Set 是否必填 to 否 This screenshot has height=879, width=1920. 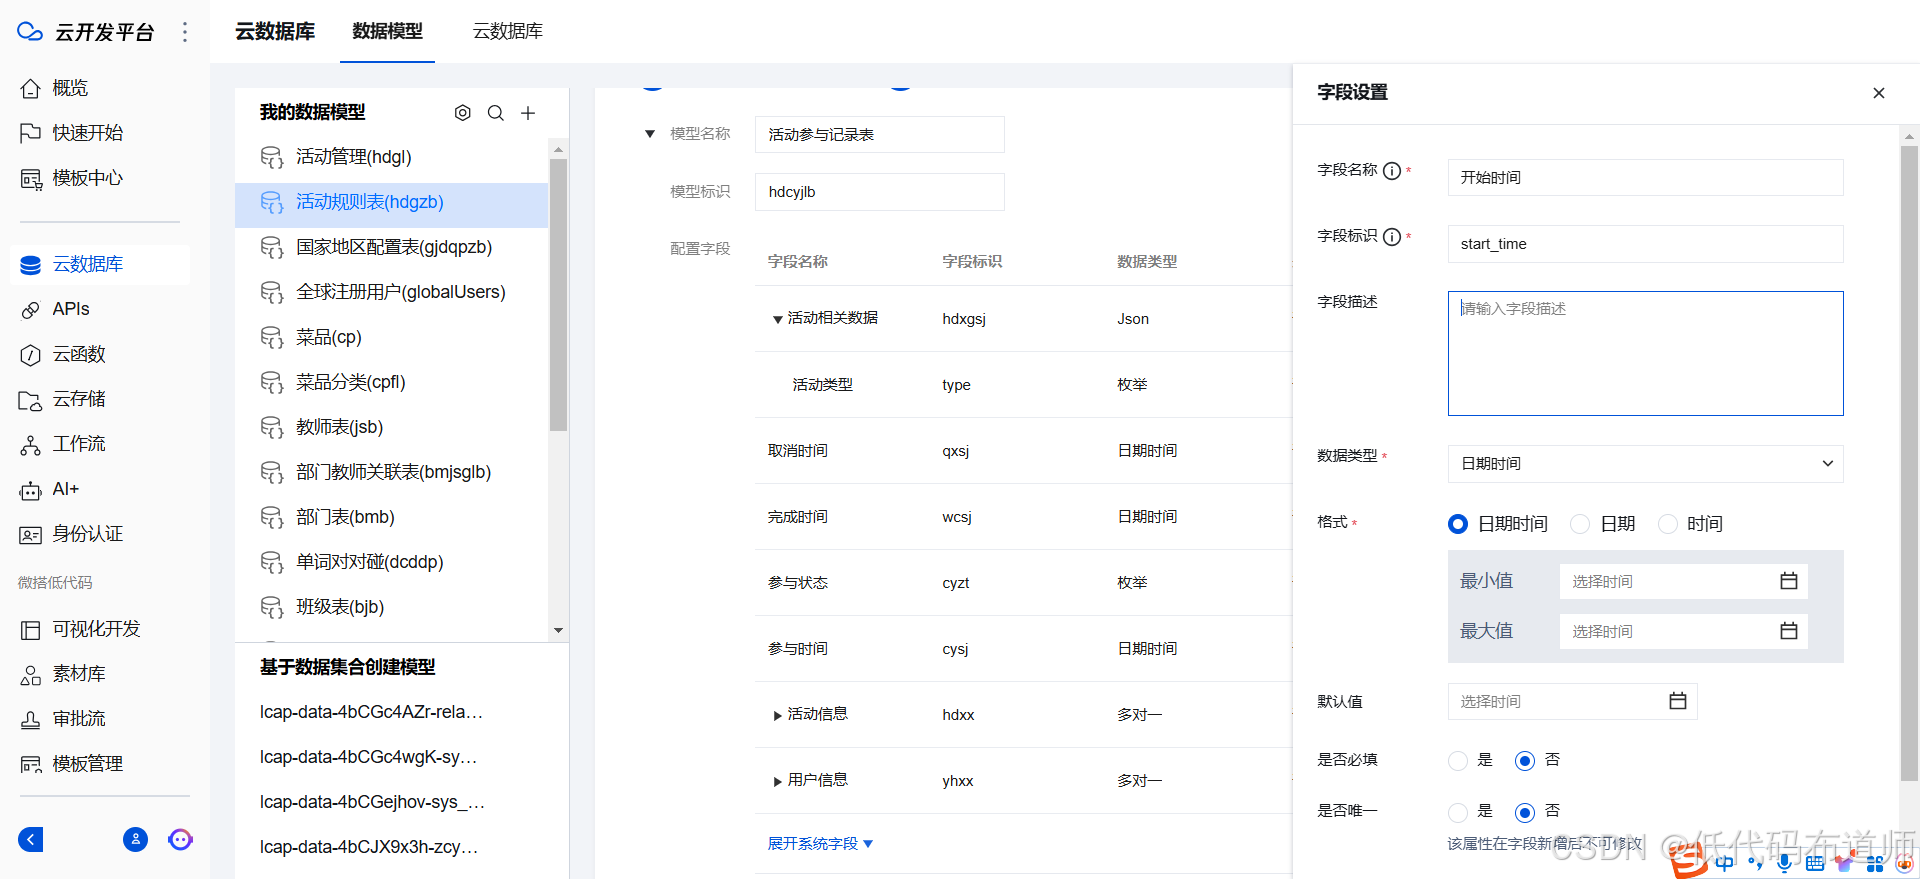coord(1525,761)
